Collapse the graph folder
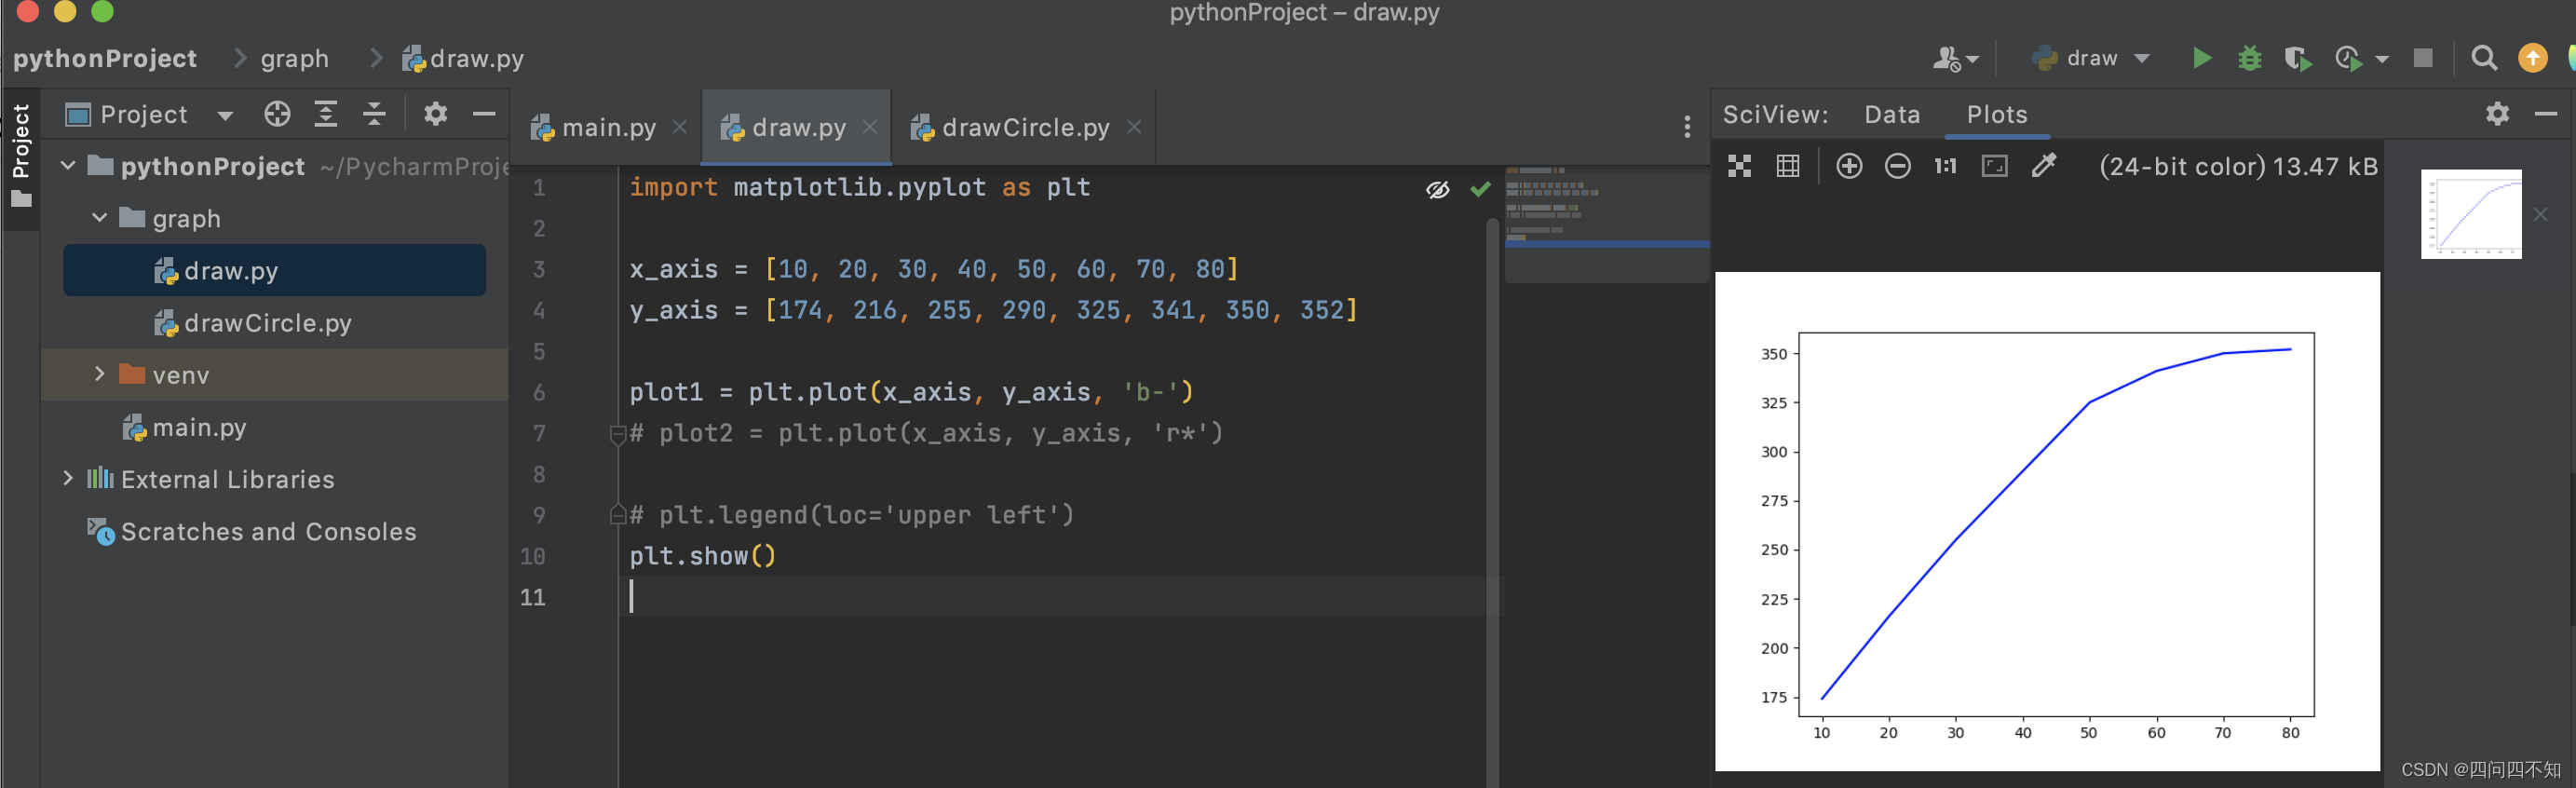The width and height of the screenshot is (2576, 788). pos(99,218)
